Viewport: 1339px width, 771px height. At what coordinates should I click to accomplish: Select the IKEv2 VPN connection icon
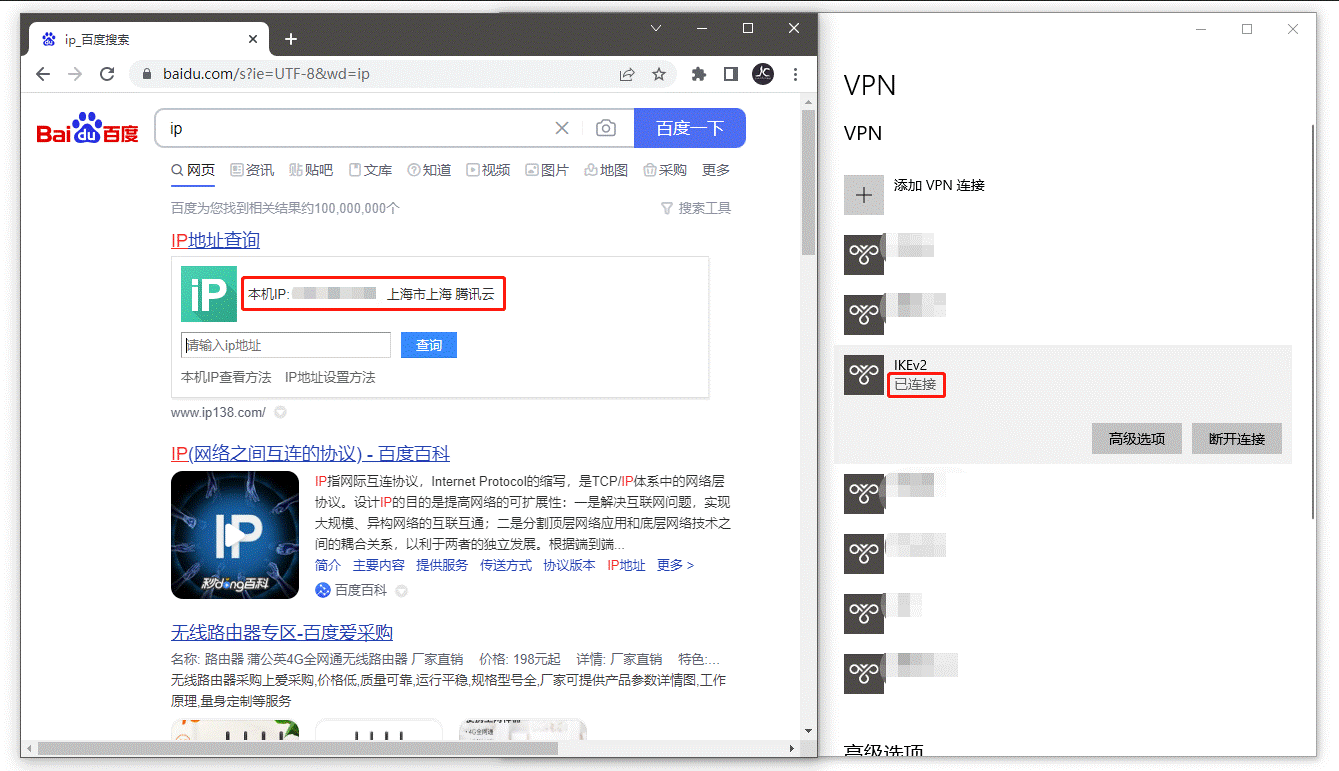(x=864, y=374)
